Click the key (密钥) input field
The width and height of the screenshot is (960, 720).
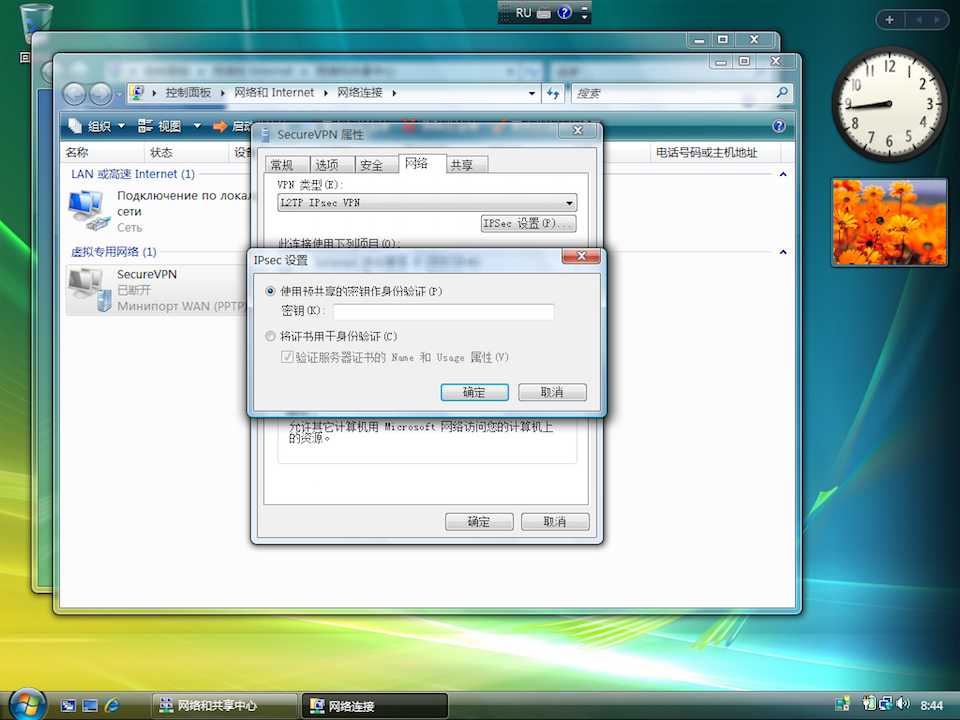tap(443, 312)
